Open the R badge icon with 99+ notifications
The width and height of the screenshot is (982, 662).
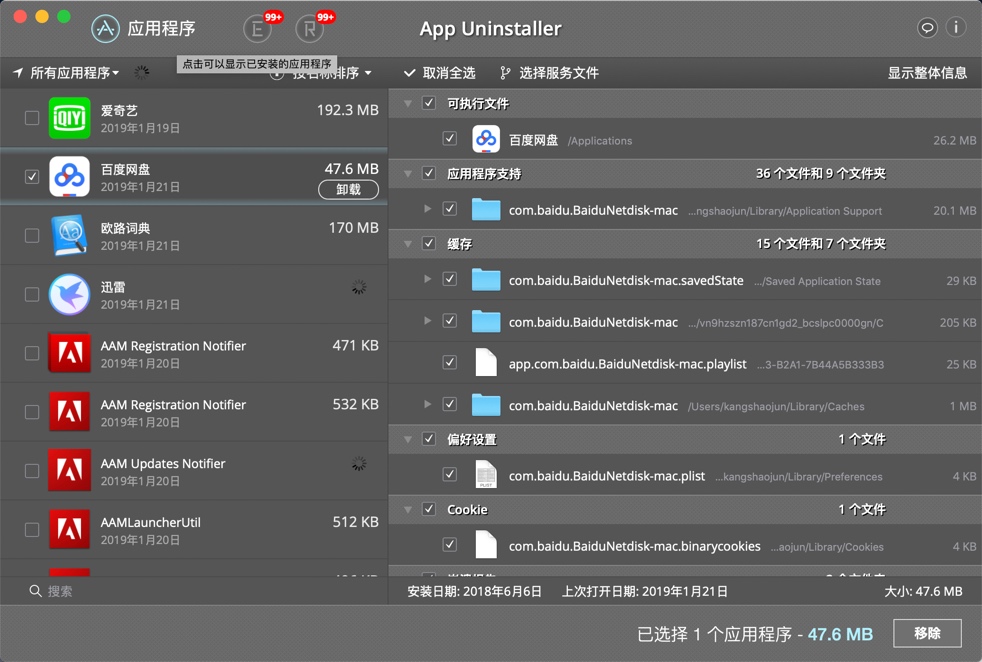point(309,29)
